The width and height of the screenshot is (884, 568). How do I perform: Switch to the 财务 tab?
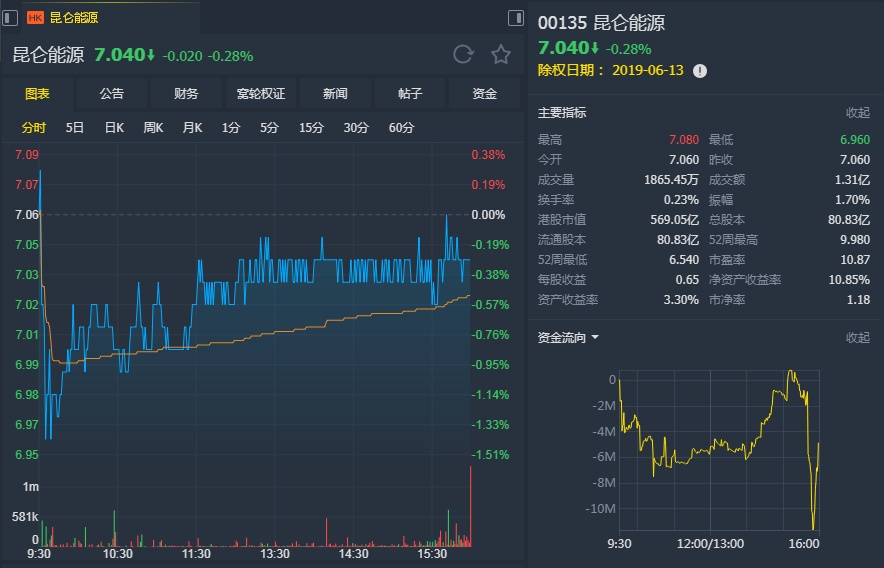pyautogui.click(x=186, y=94)
